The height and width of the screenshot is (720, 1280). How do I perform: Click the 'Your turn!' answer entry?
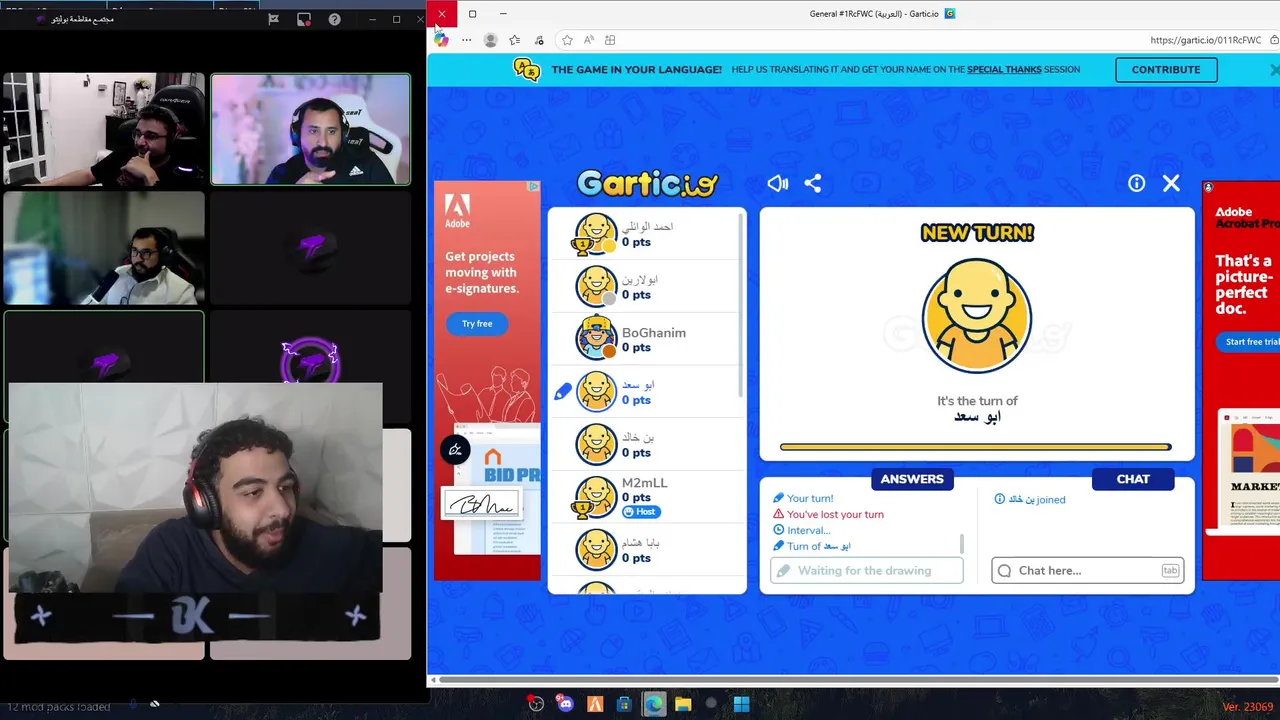(x=810, y=498)
